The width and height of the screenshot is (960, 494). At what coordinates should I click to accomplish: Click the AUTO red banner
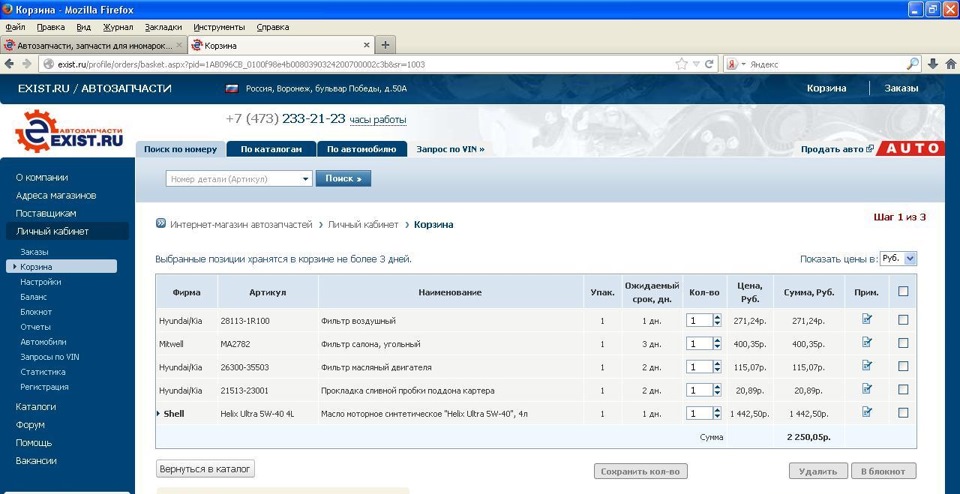tap(910, 149)
